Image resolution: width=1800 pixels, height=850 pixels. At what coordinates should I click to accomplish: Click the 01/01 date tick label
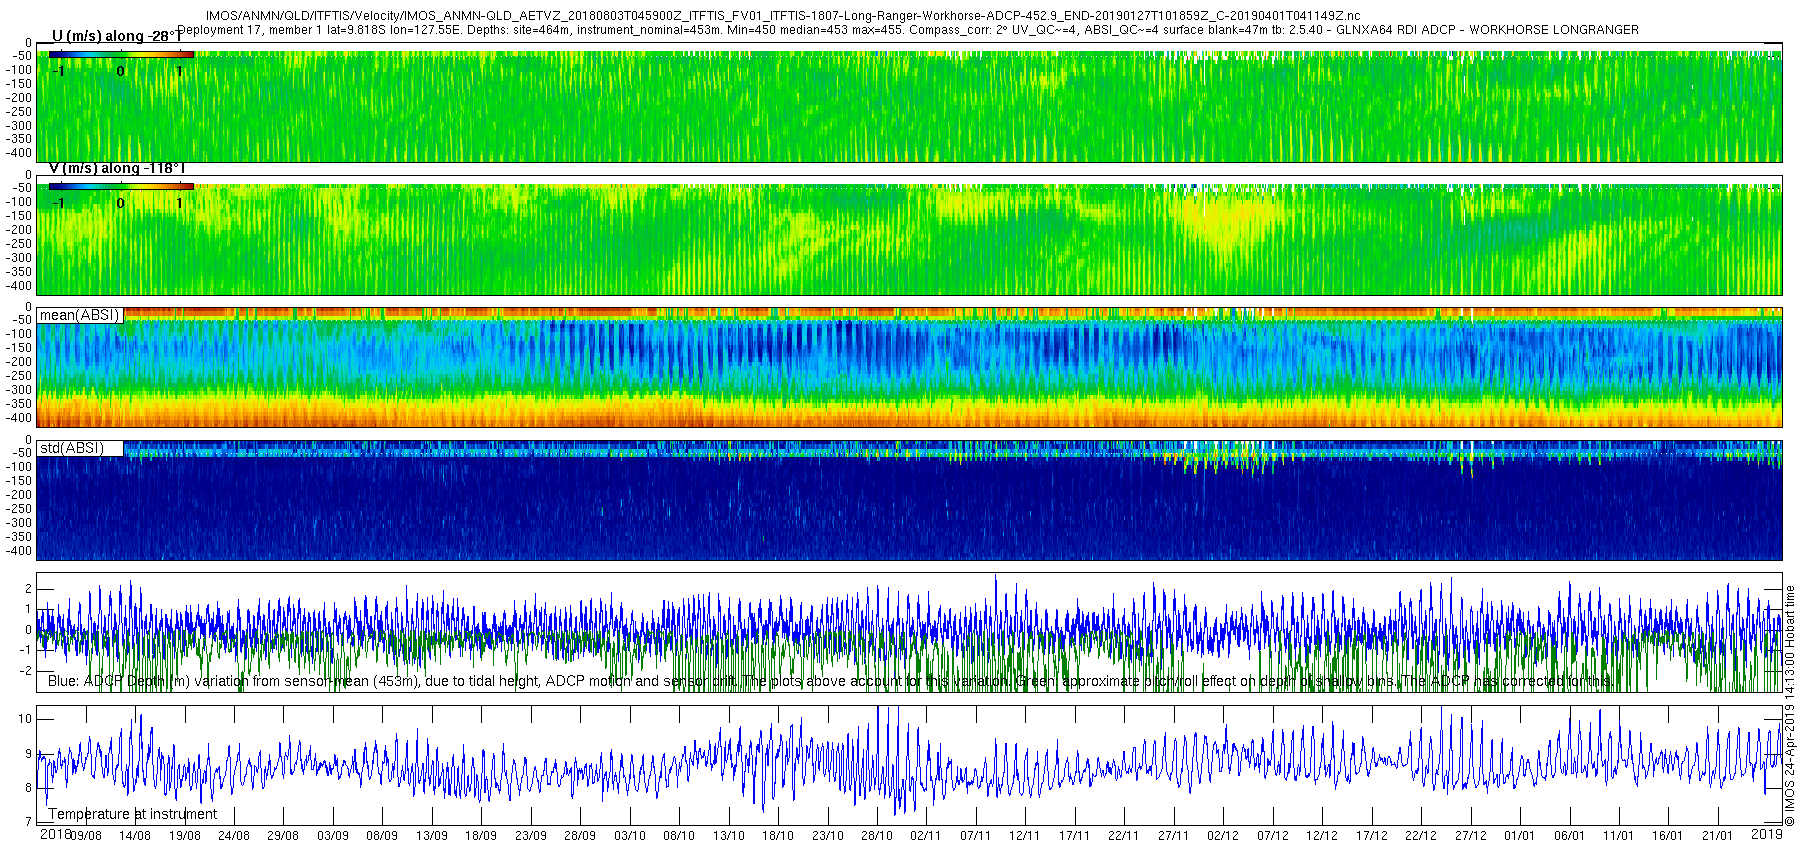pyautogui.click(x=1520, y=836)
